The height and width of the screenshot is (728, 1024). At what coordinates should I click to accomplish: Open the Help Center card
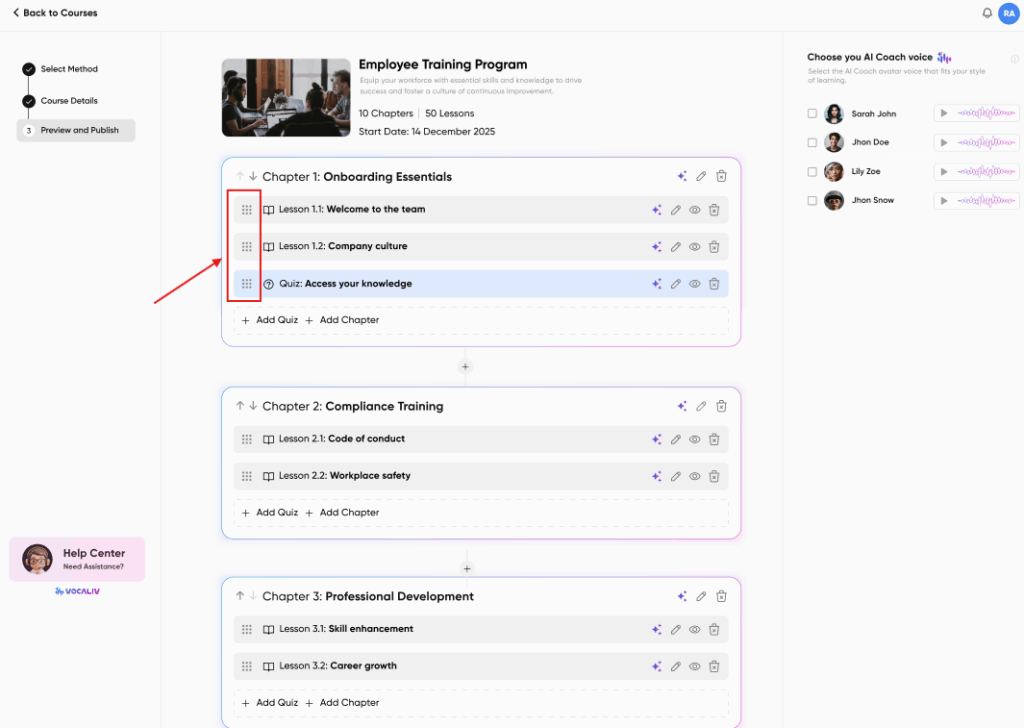[77, 559]
